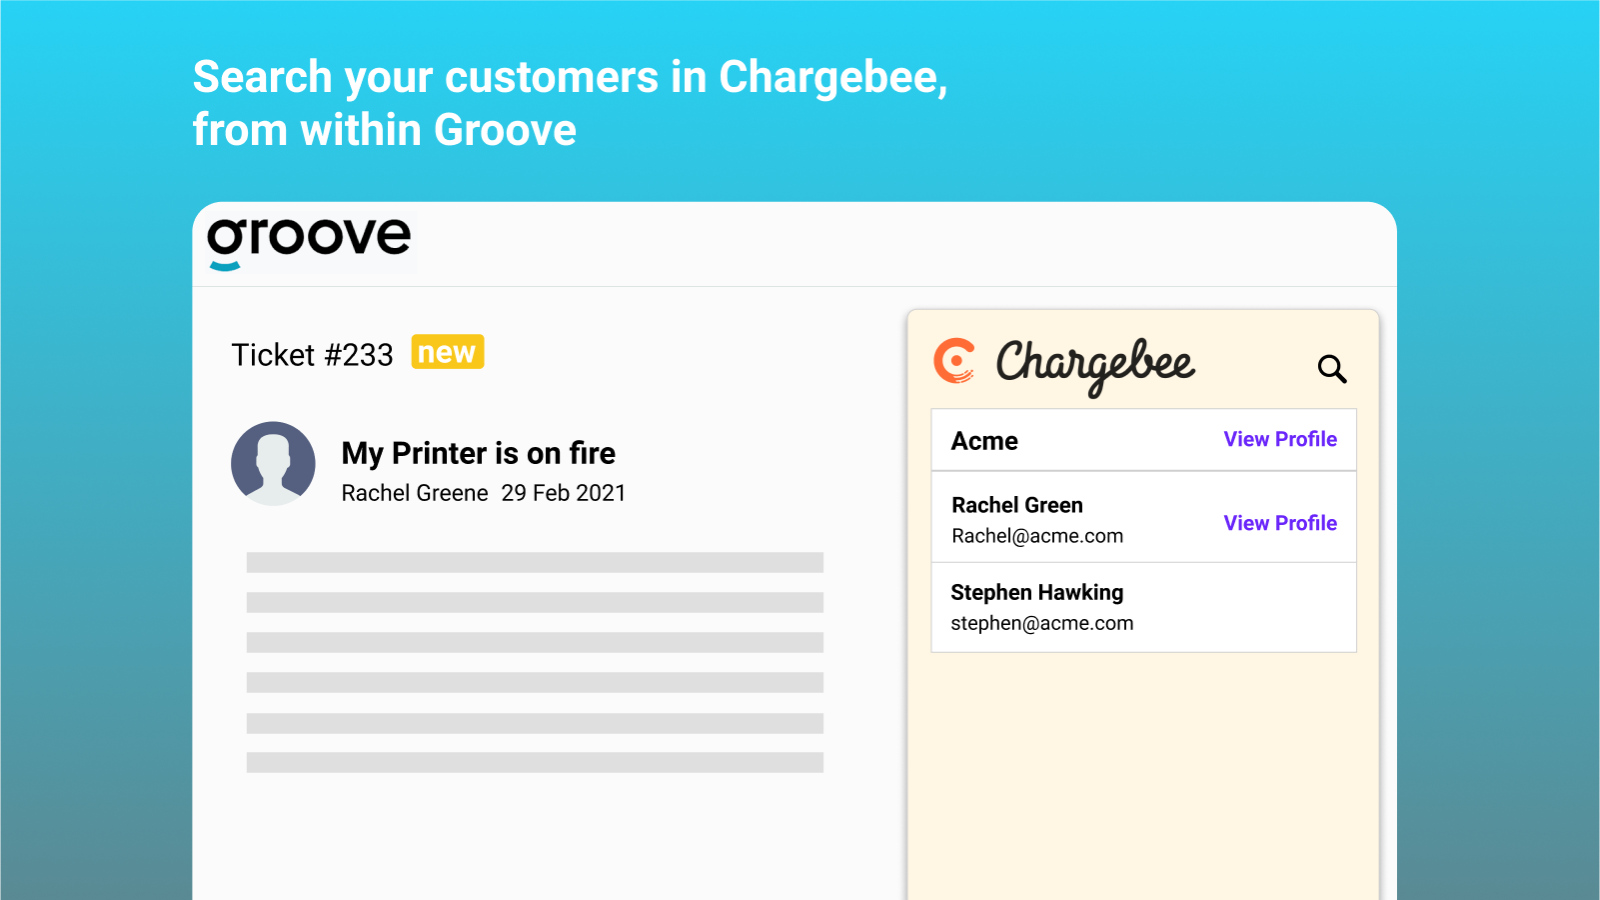Select Rachel Green in the customer list
Image resolution: width=1600 pixels, height=900 pixels.
[1017, 505]
